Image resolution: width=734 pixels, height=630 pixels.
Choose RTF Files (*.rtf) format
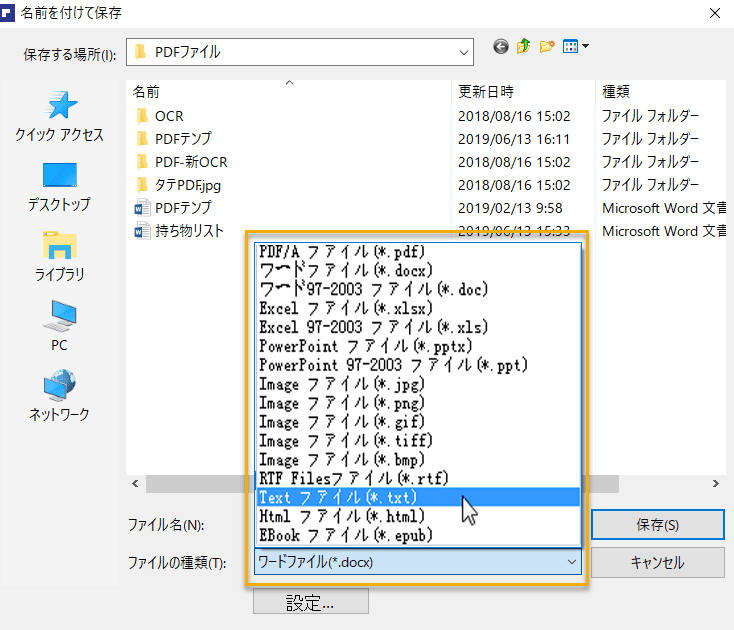click(418, 478)
